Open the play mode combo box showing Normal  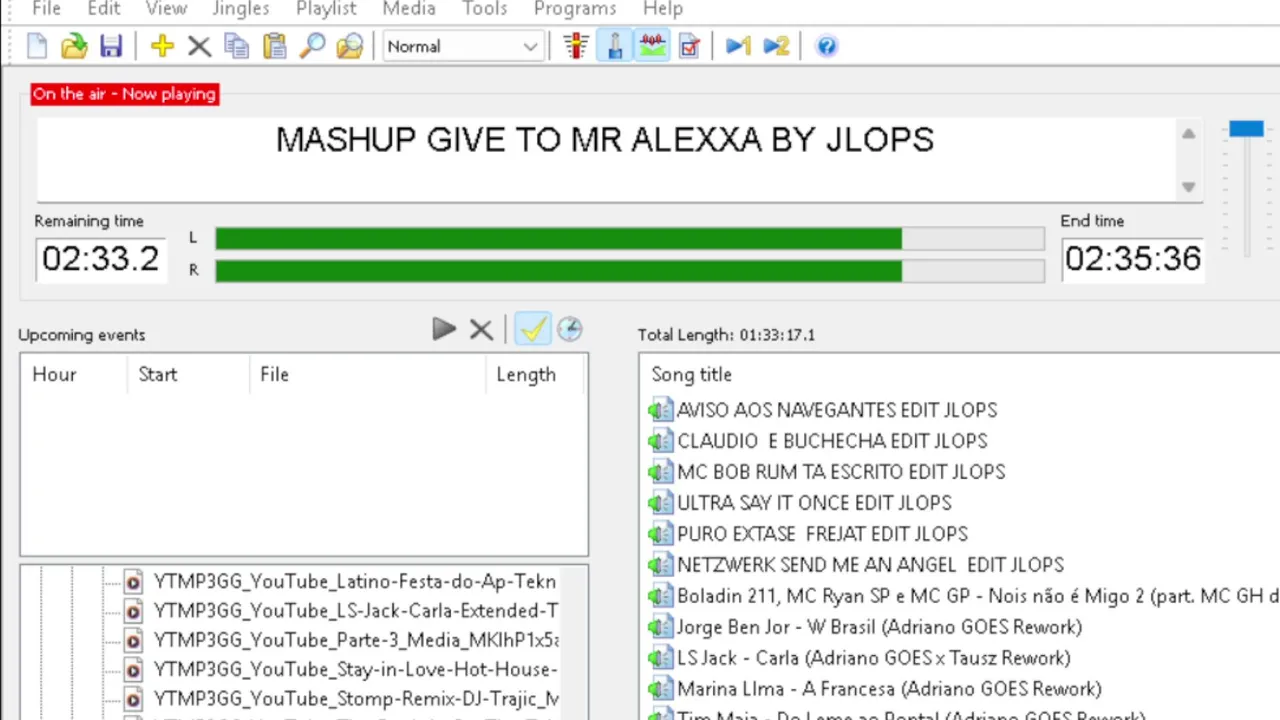pyautogui.click(x=462, y=46)
